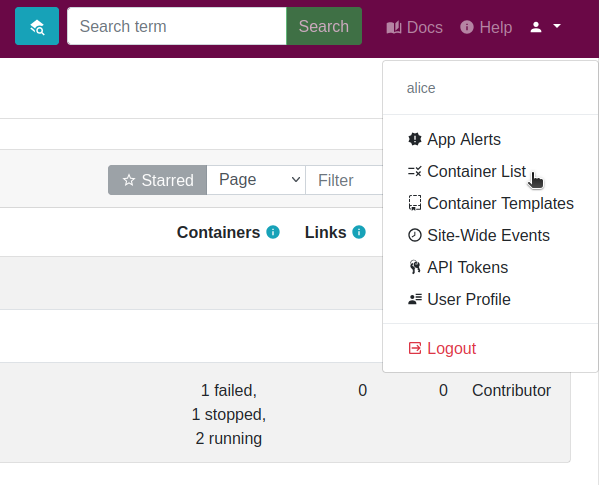Open Site-Wide Events menu entry
The image size is (599, 485).
tap(490, 235)
